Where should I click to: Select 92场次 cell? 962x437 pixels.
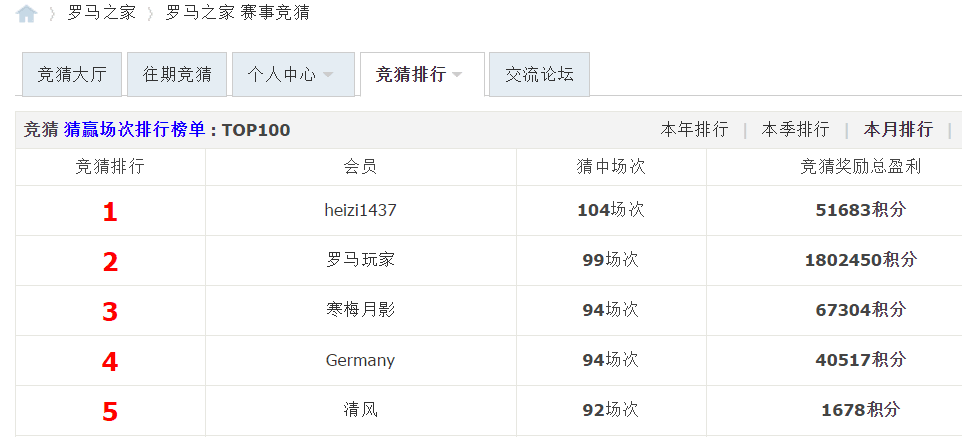(611, 409)
